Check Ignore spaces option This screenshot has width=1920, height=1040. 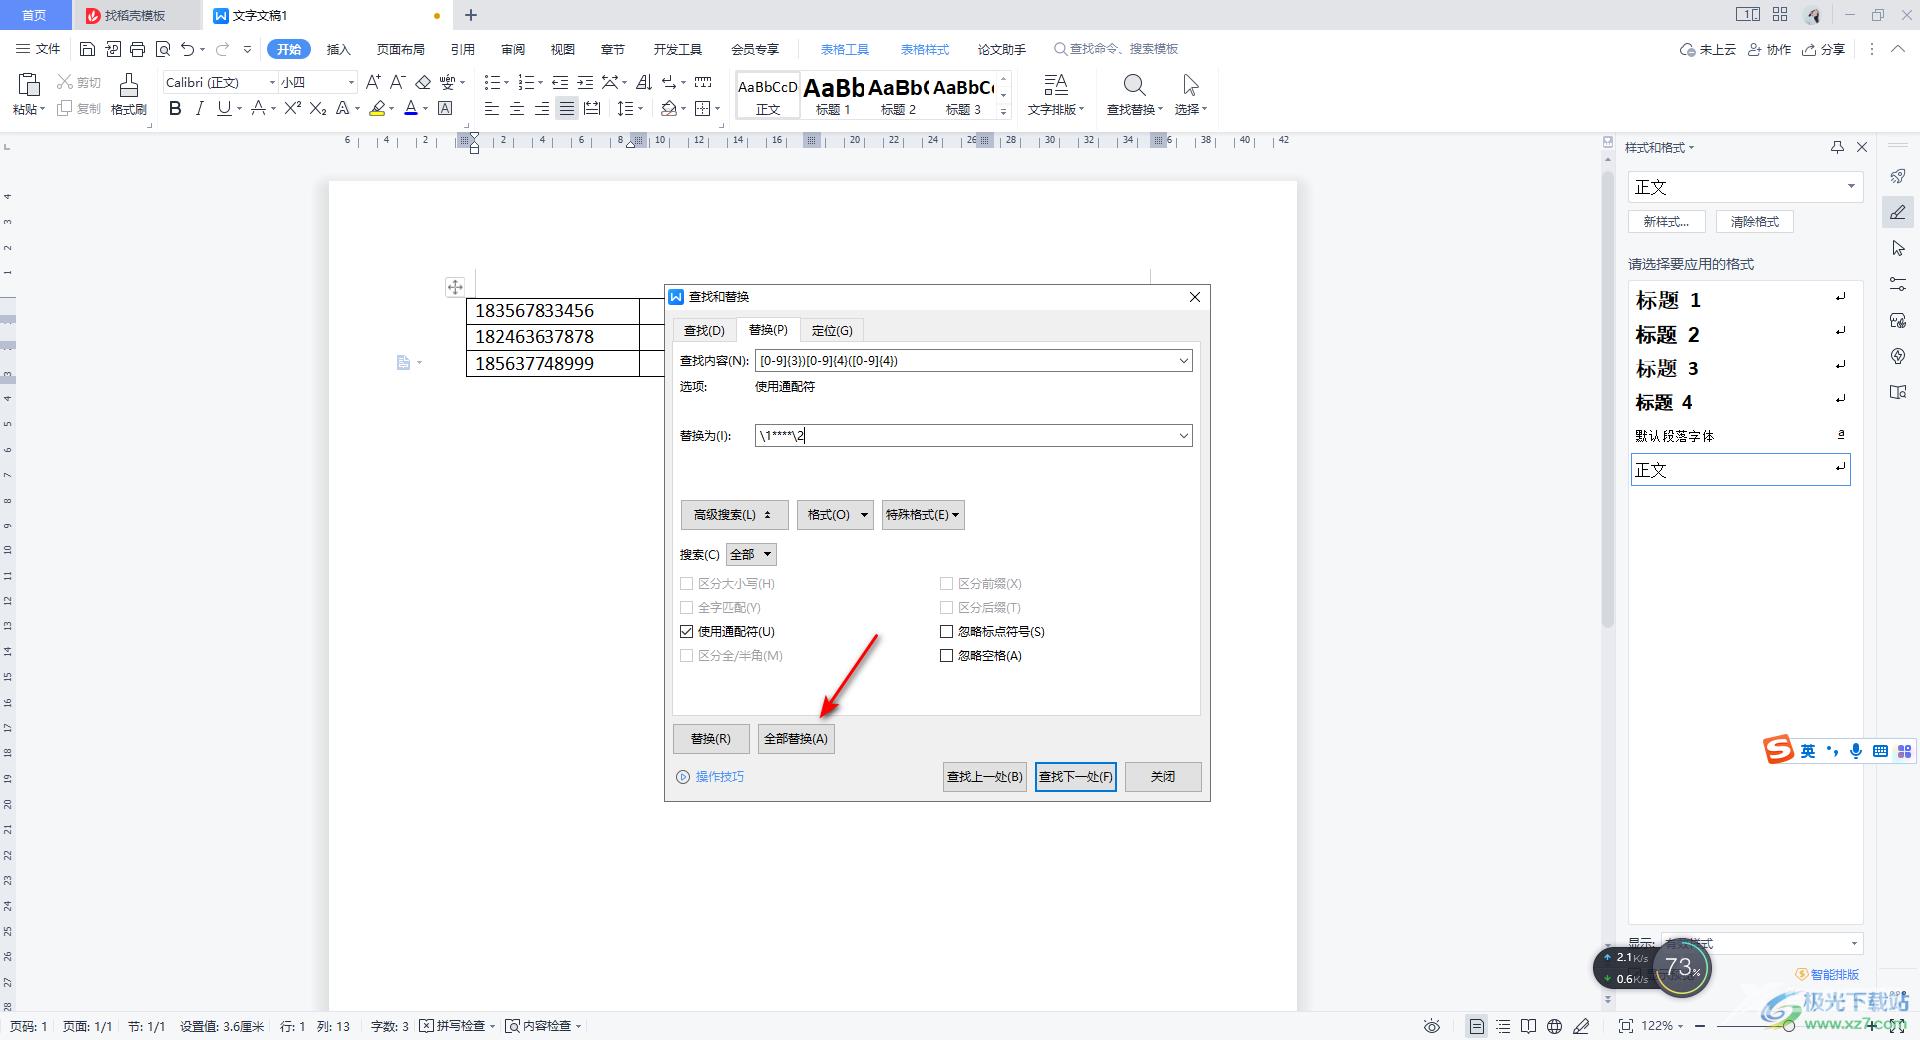pyautogui.click(x=946, y=655)
